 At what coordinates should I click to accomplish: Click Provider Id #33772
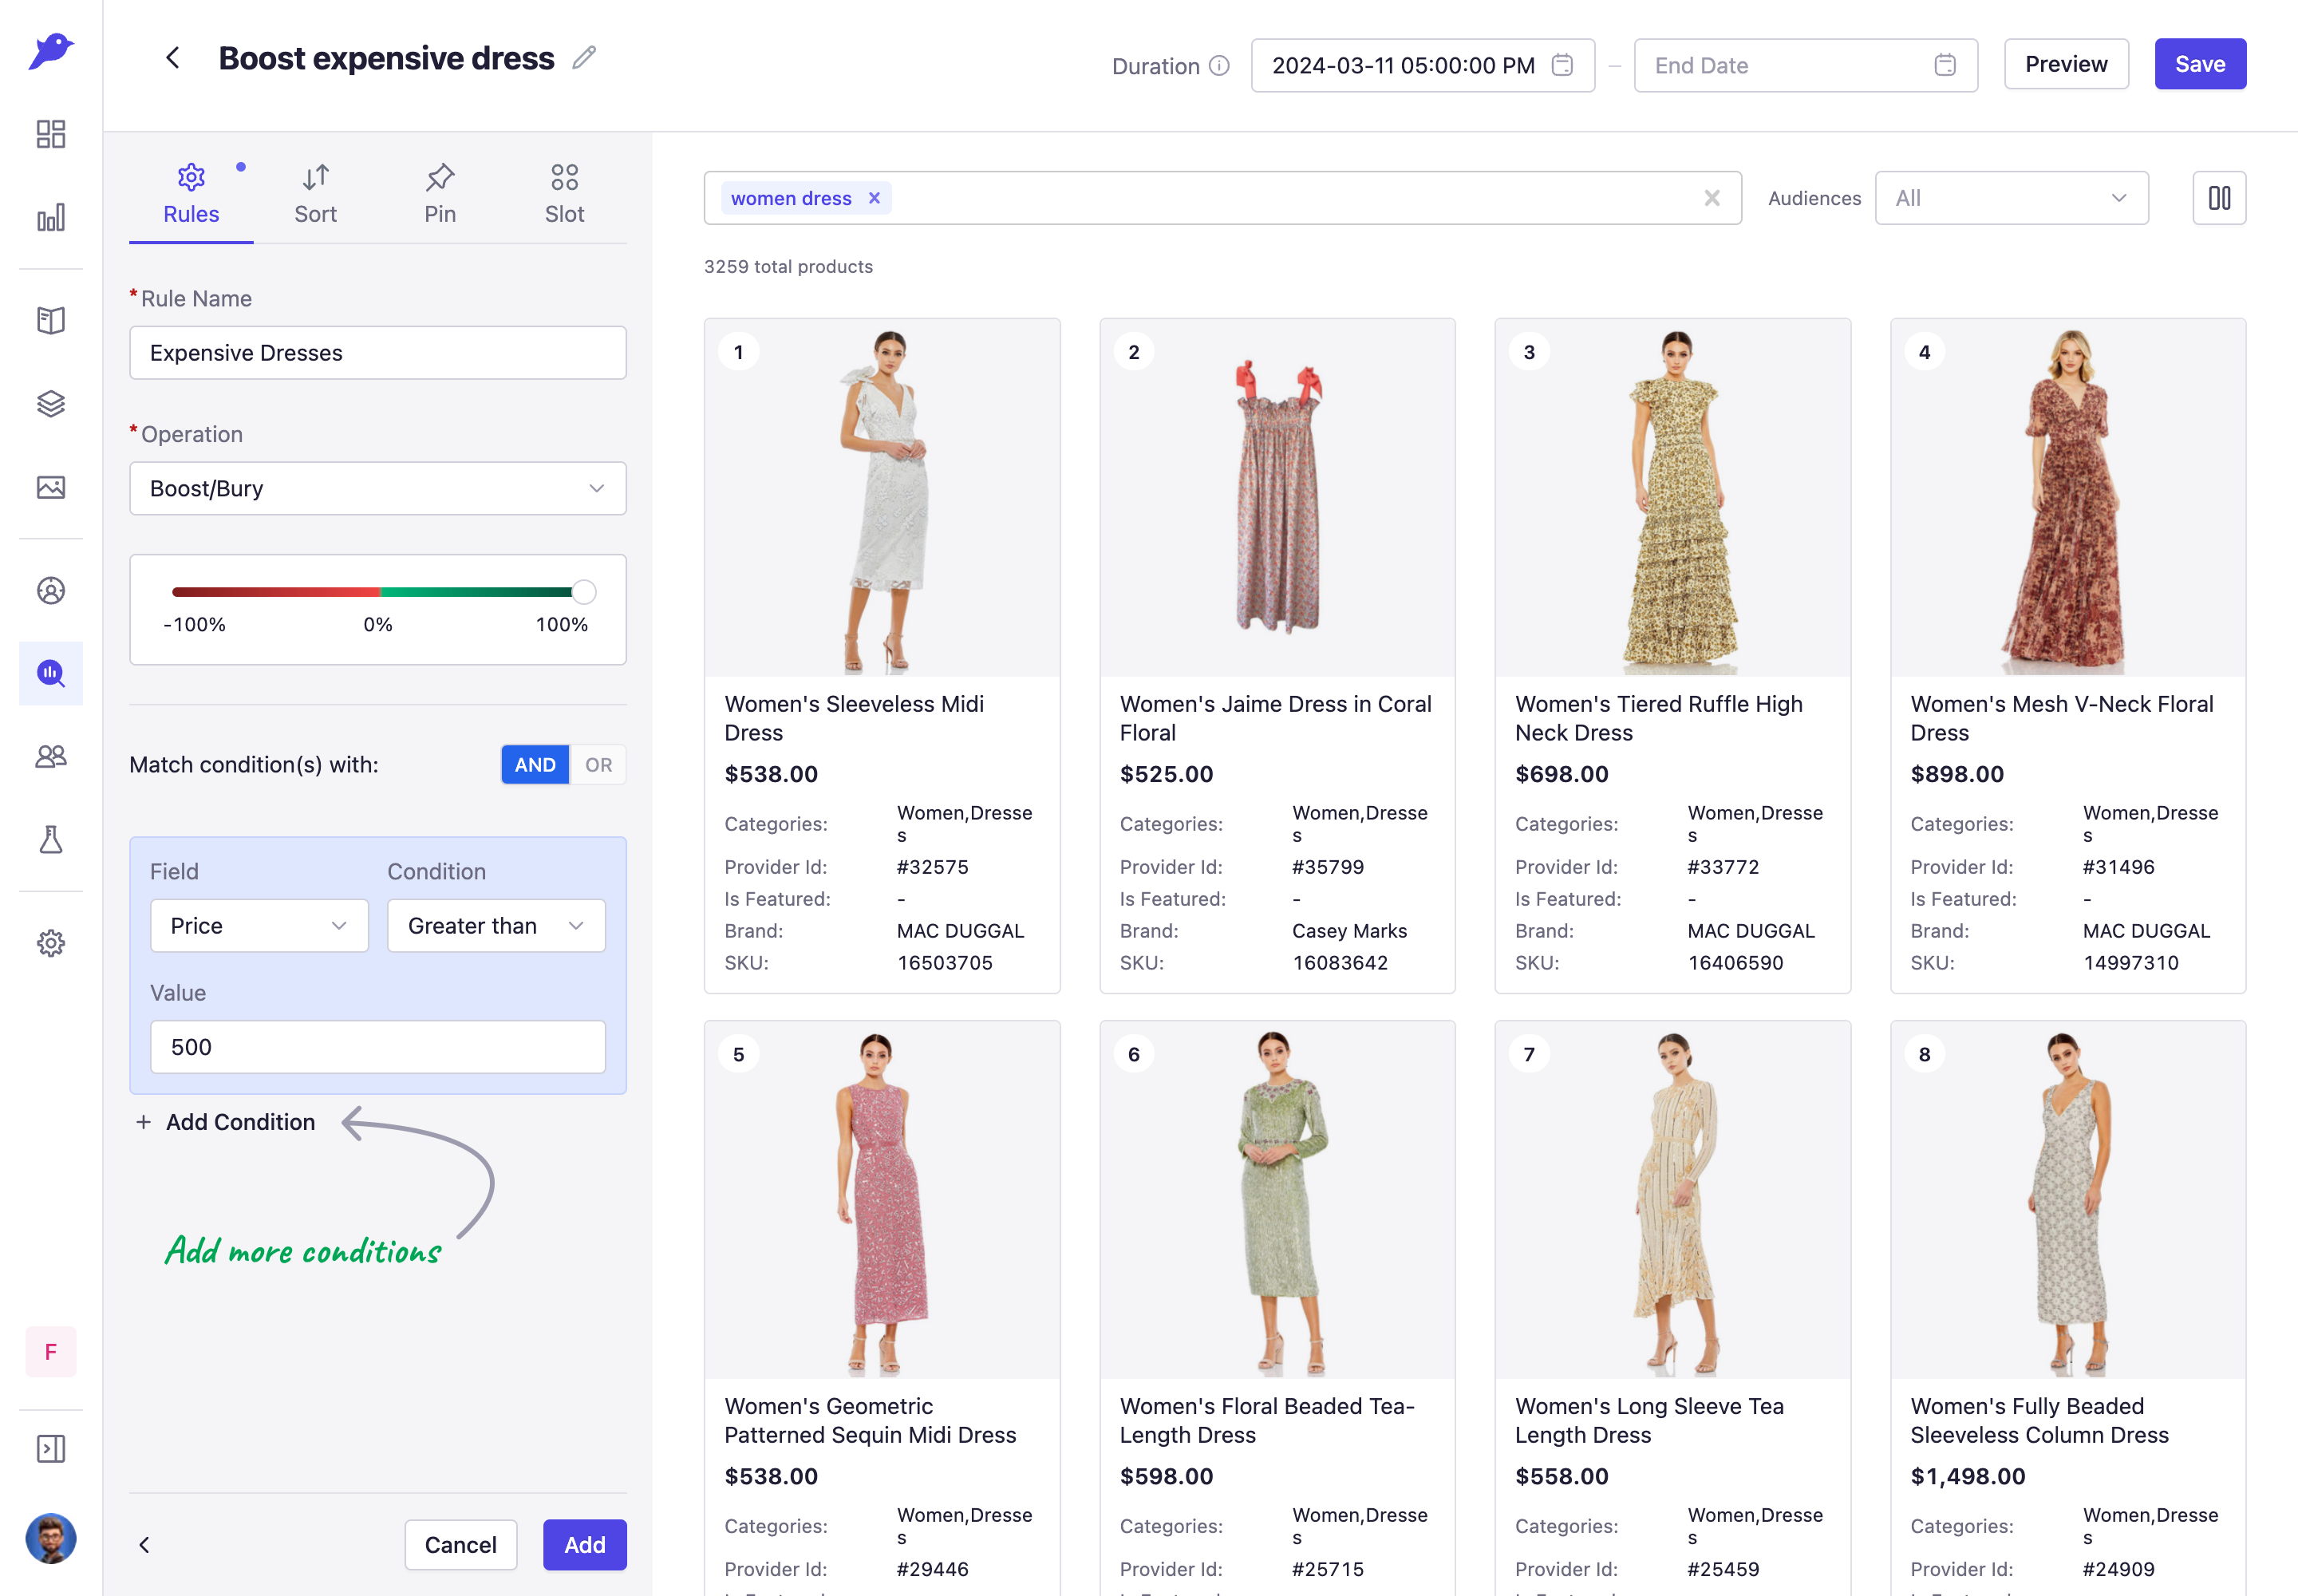tap(1723, 867)
